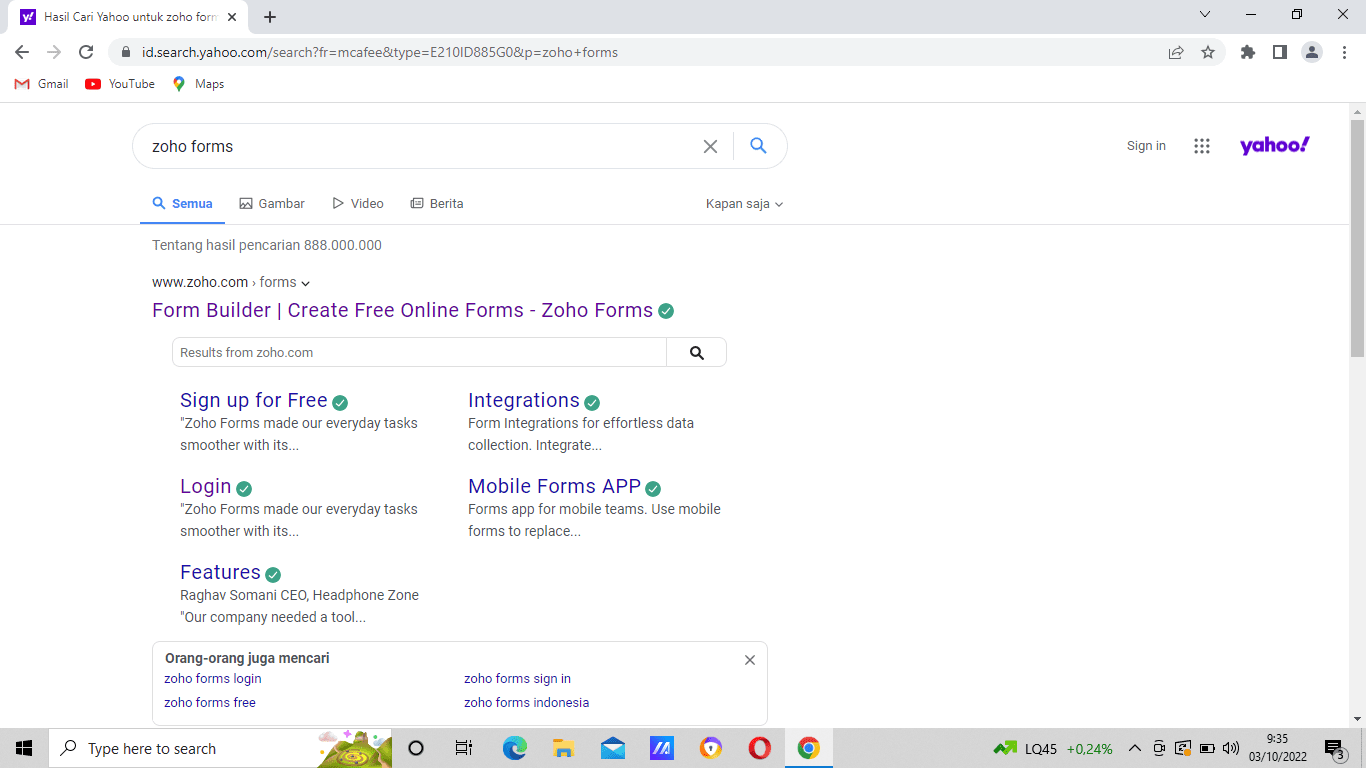Viewport: 1366px width, 768px height.
Task: Open the Yahoo apps grid icon
Action: (1202, 146)
